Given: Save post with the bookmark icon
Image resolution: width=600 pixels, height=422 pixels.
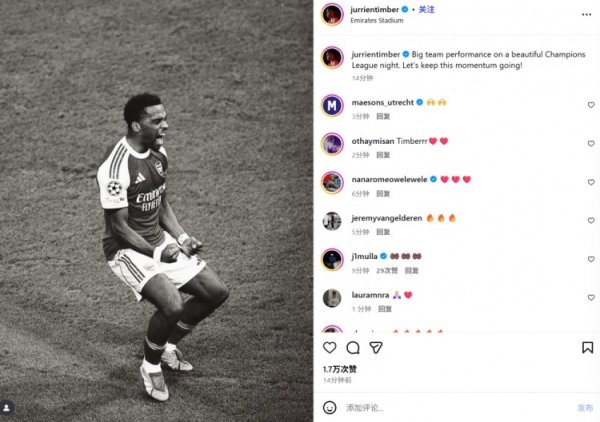Looking at the screenshot, I should 587,347.
